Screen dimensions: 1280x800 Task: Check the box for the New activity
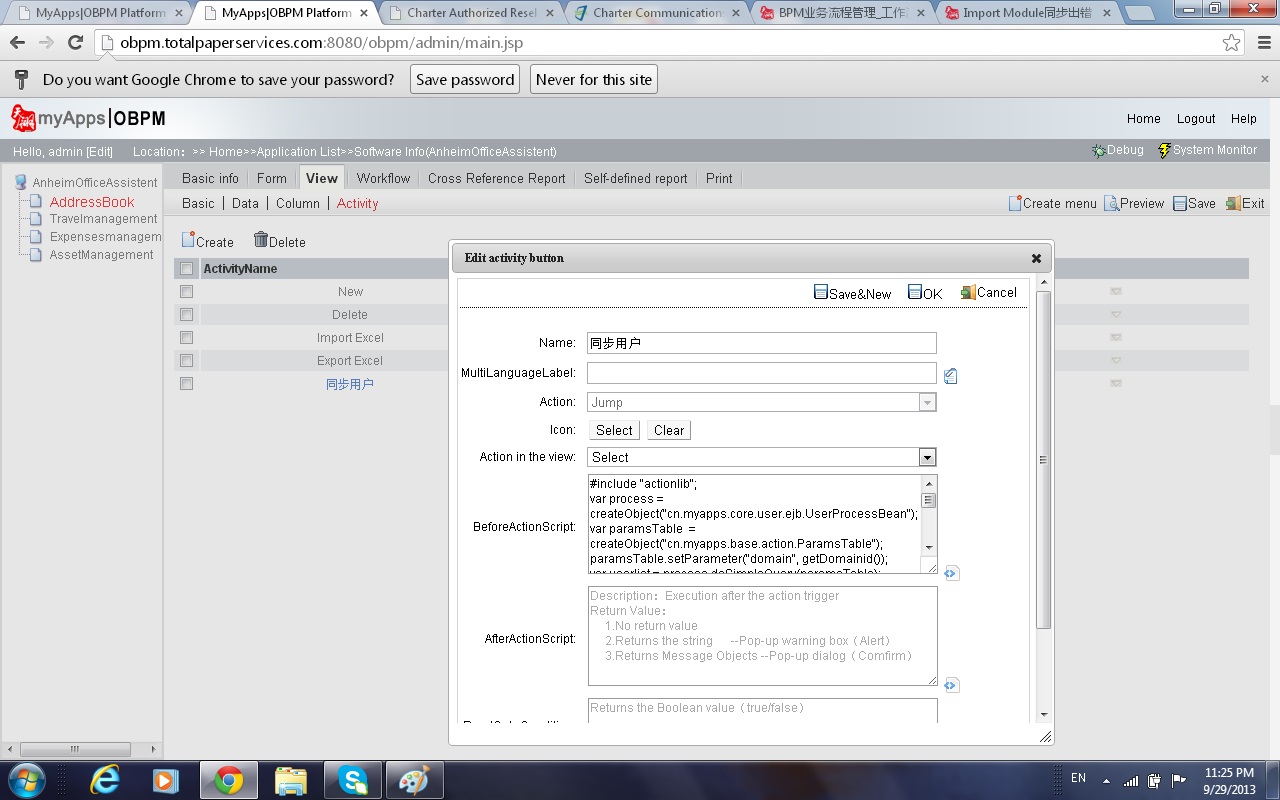click(186, 292)
